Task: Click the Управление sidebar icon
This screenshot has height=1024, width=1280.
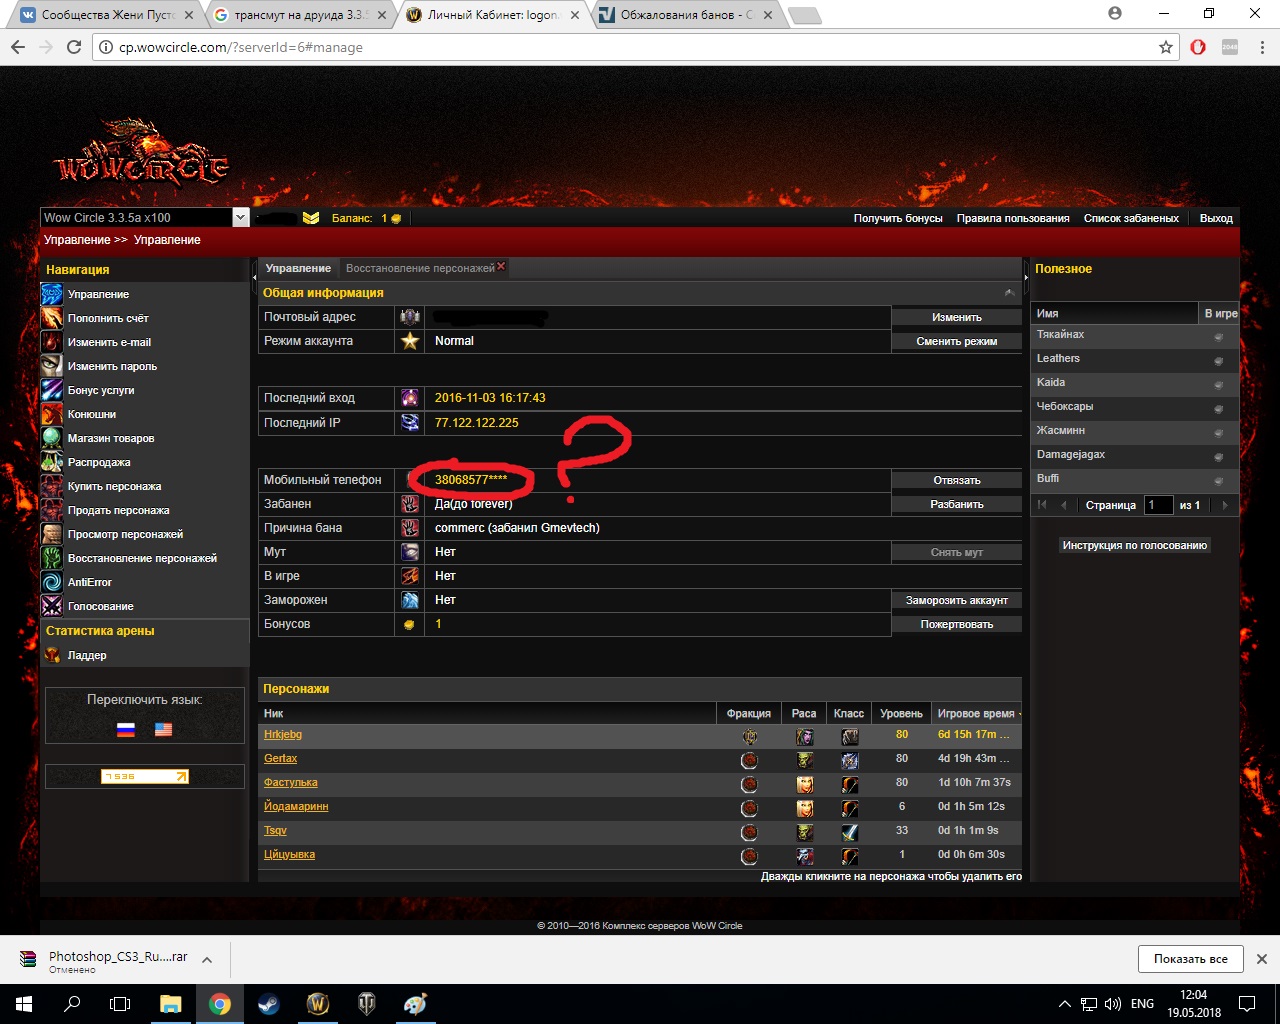Action: [x=52, y=294]
